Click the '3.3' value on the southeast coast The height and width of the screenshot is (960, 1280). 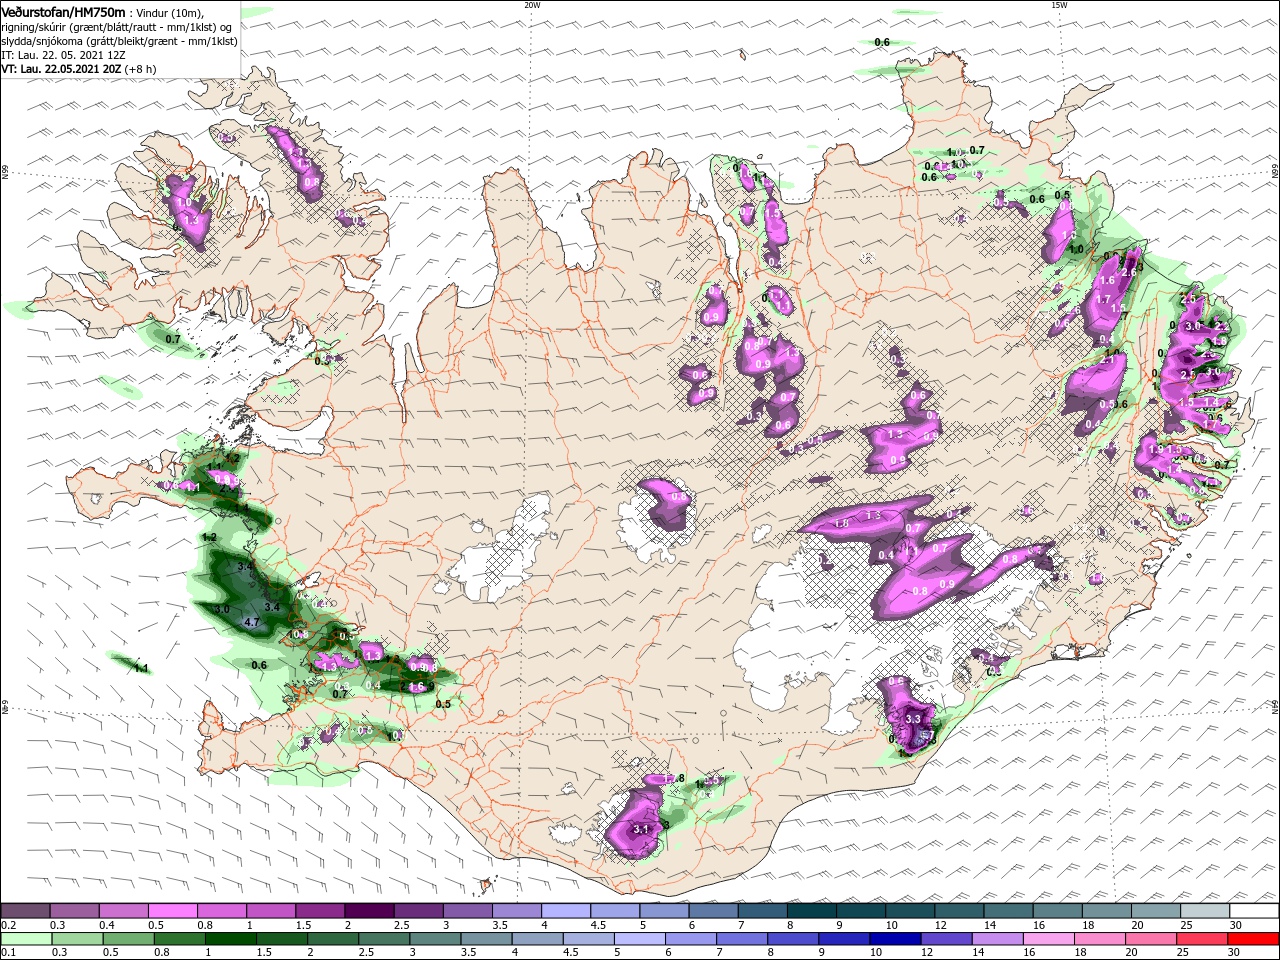[912, 719]
